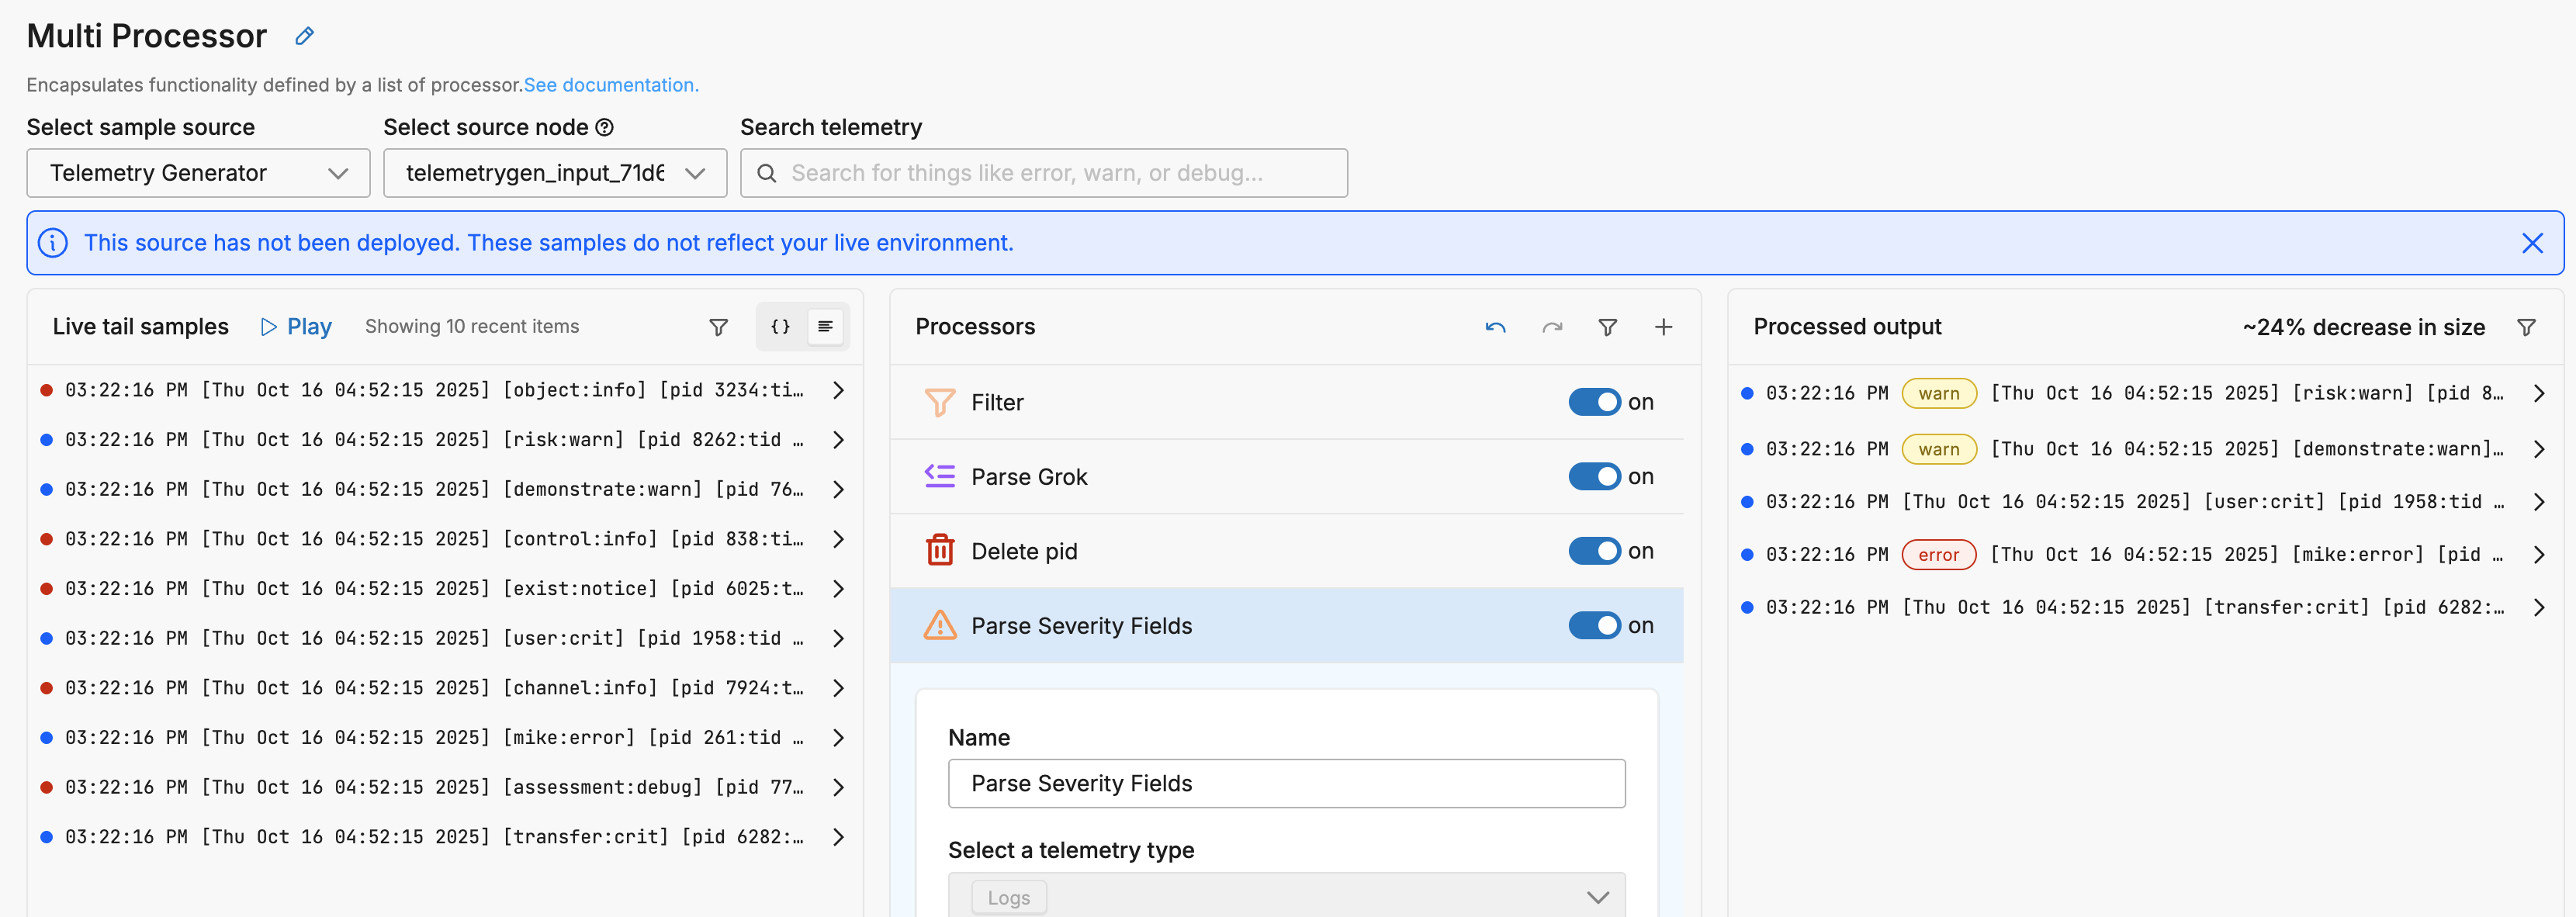Click the undo arrow in Processors panel

click(1495, 327)
